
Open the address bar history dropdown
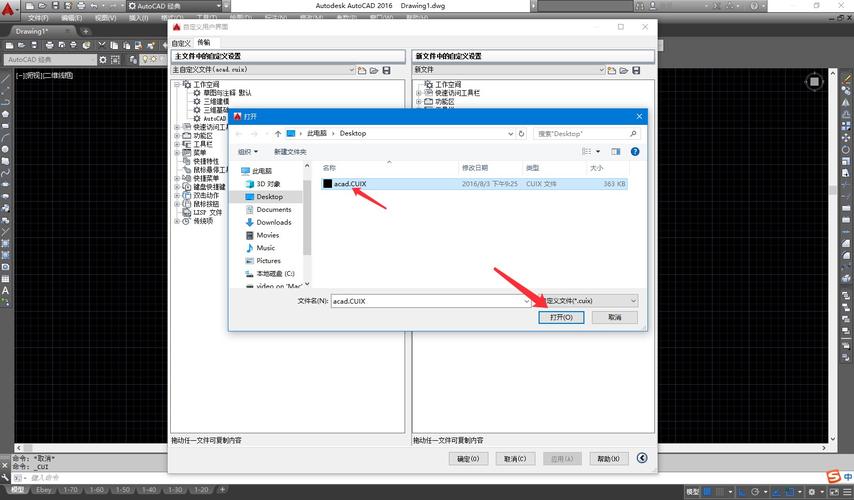(x=510, y=133)
